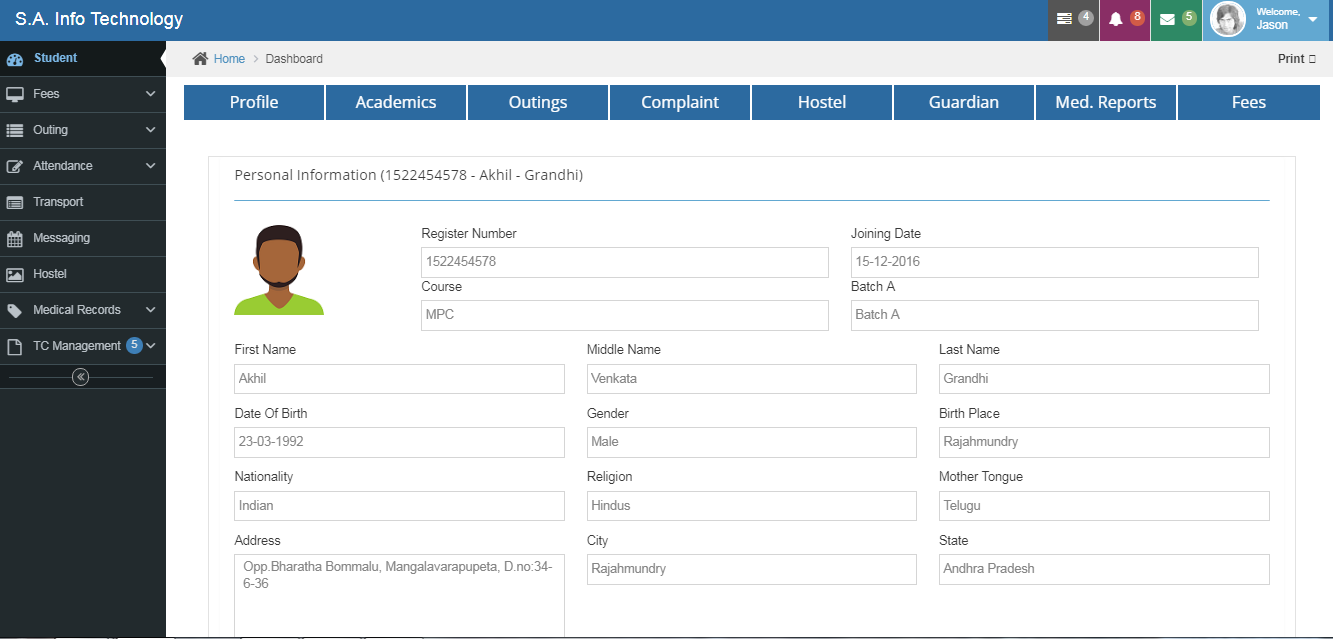
Task: Expand the Medical Records sidebar chevron
Action: coord(151,310)
